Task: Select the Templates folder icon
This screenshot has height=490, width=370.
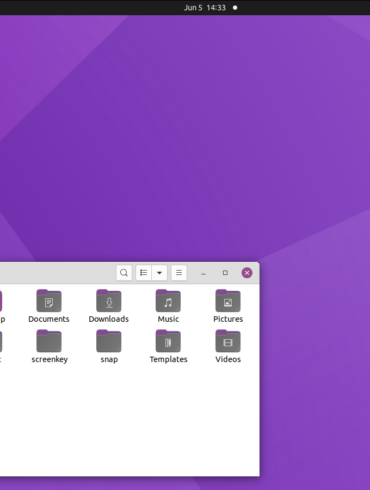Action: 168,341
